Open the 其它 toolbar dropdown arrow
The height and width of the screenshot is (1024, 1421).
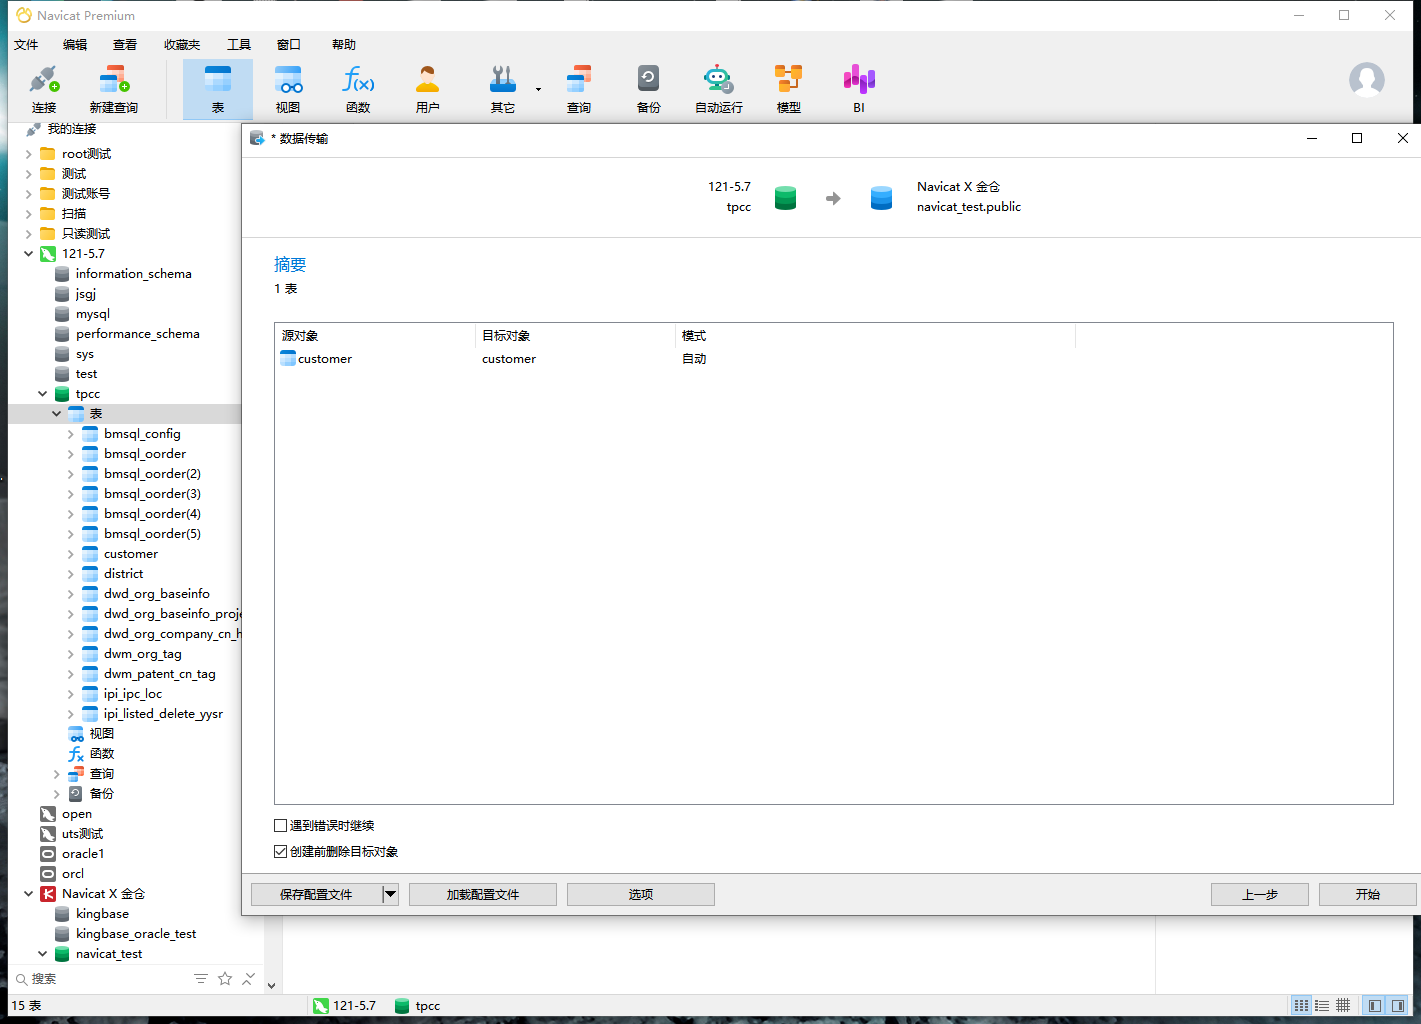coord(538,89)
